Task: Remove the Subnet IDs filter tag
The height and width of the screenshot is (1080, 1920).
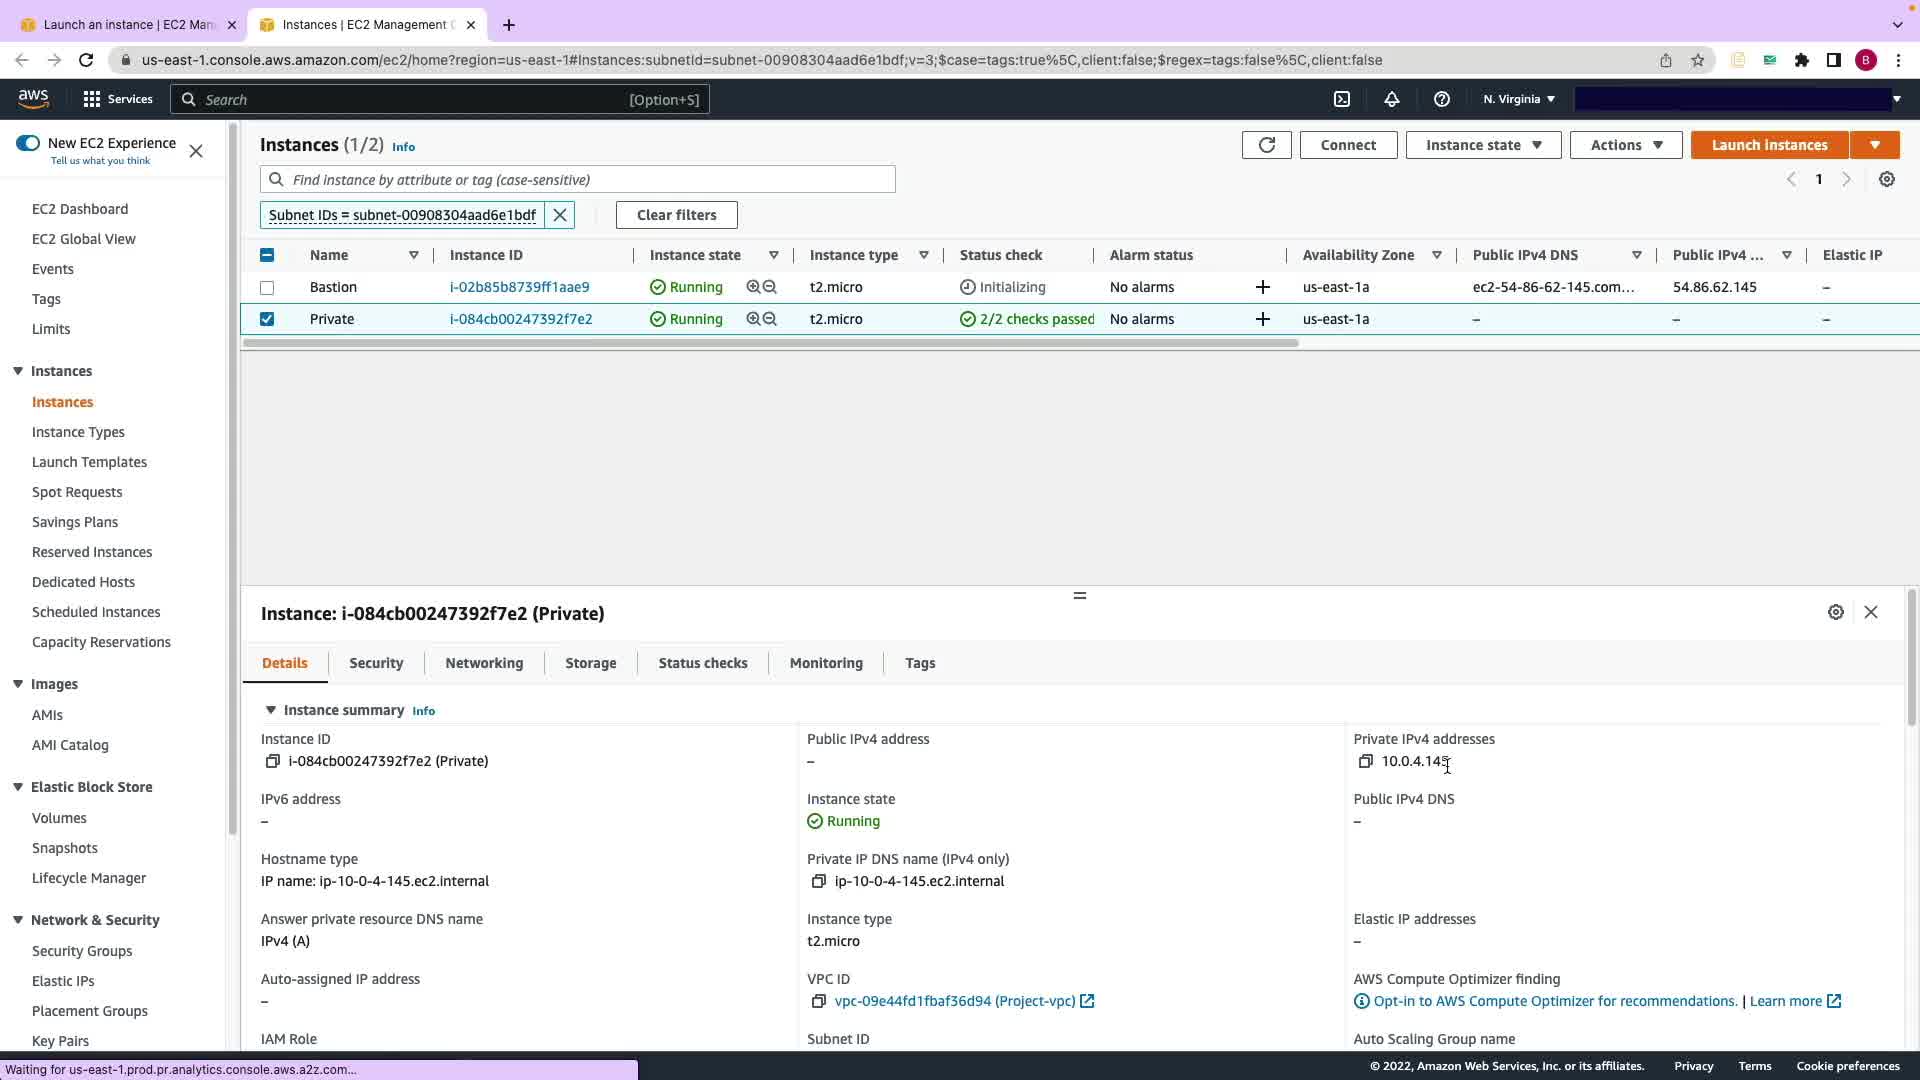Action: [560, 215]
